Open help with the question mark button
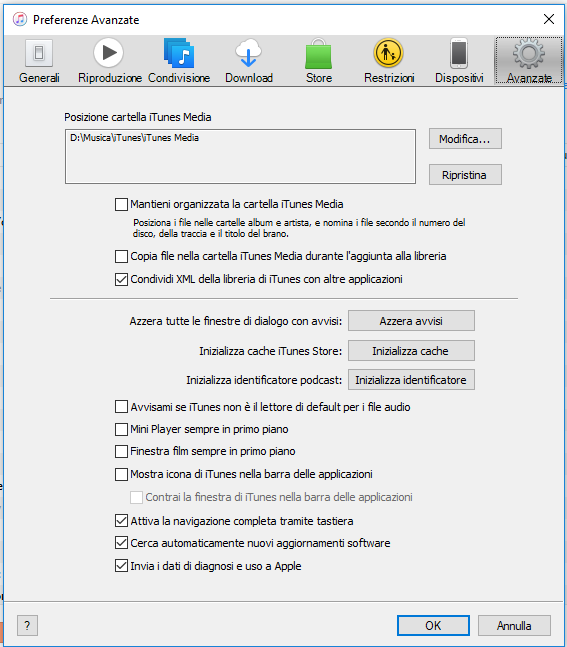The width and height of the screenshot is (567, 647). pos(27,626)
